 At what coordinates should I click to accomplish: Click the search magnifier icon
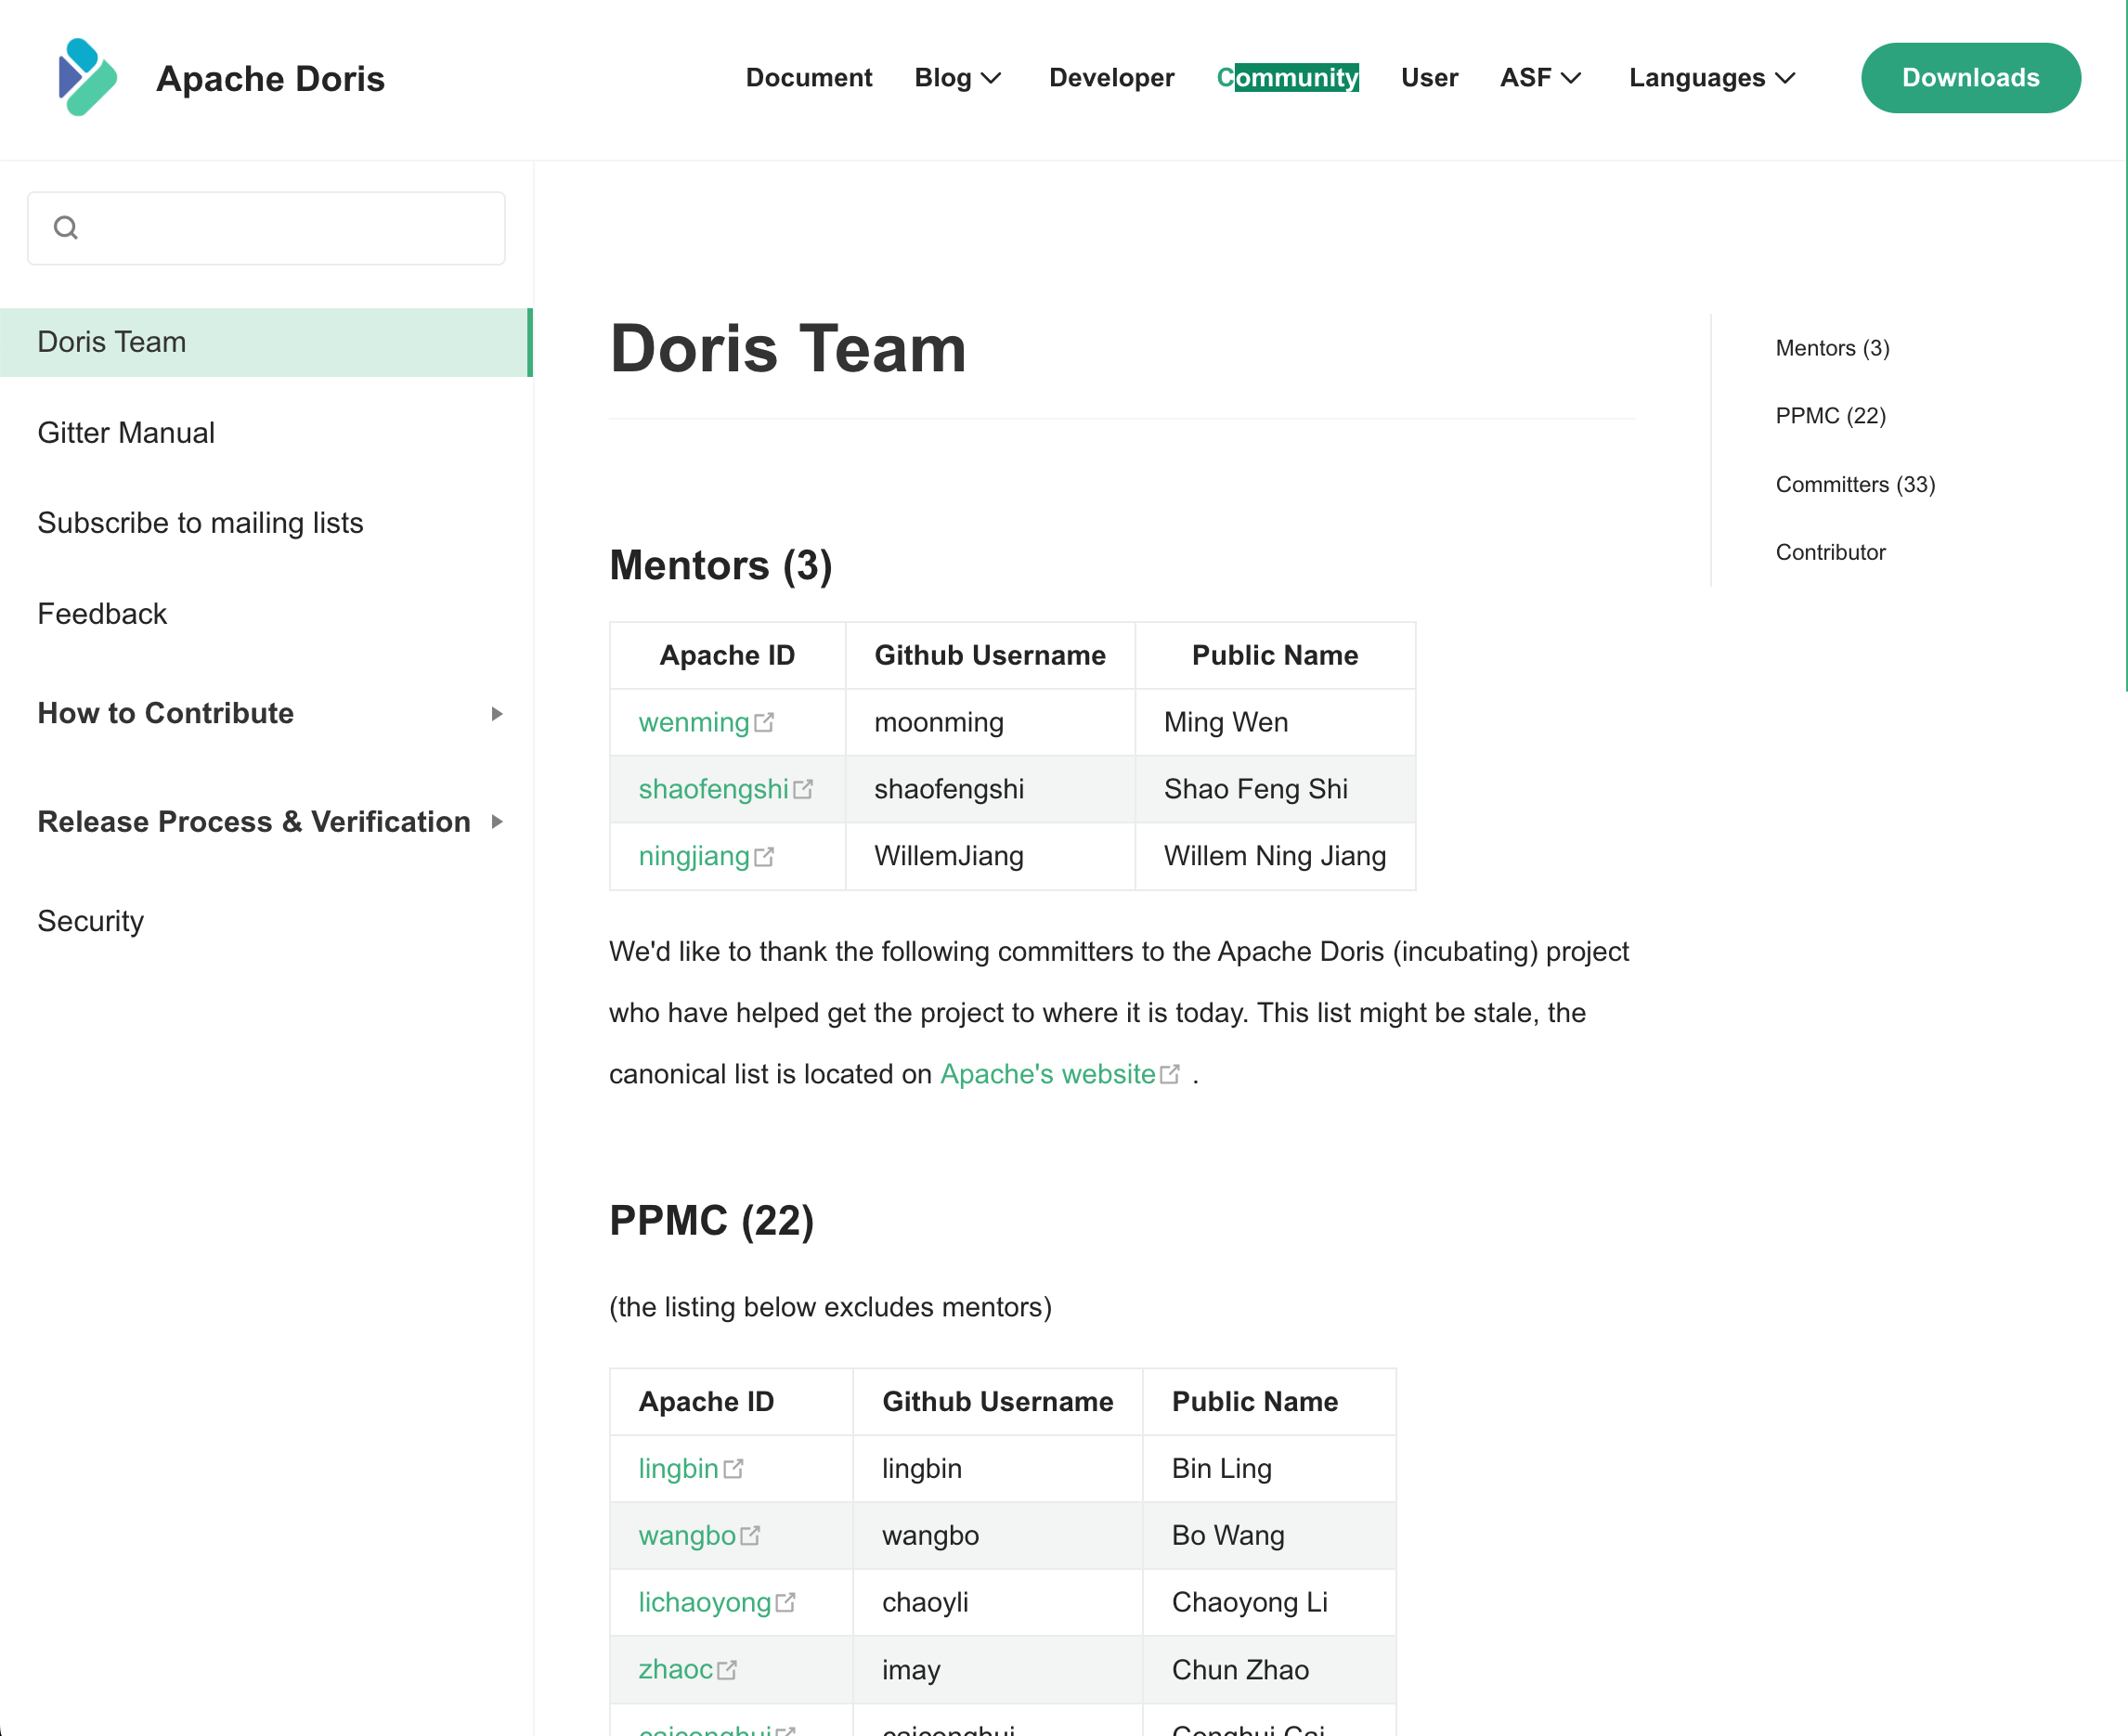coord(66,228)
